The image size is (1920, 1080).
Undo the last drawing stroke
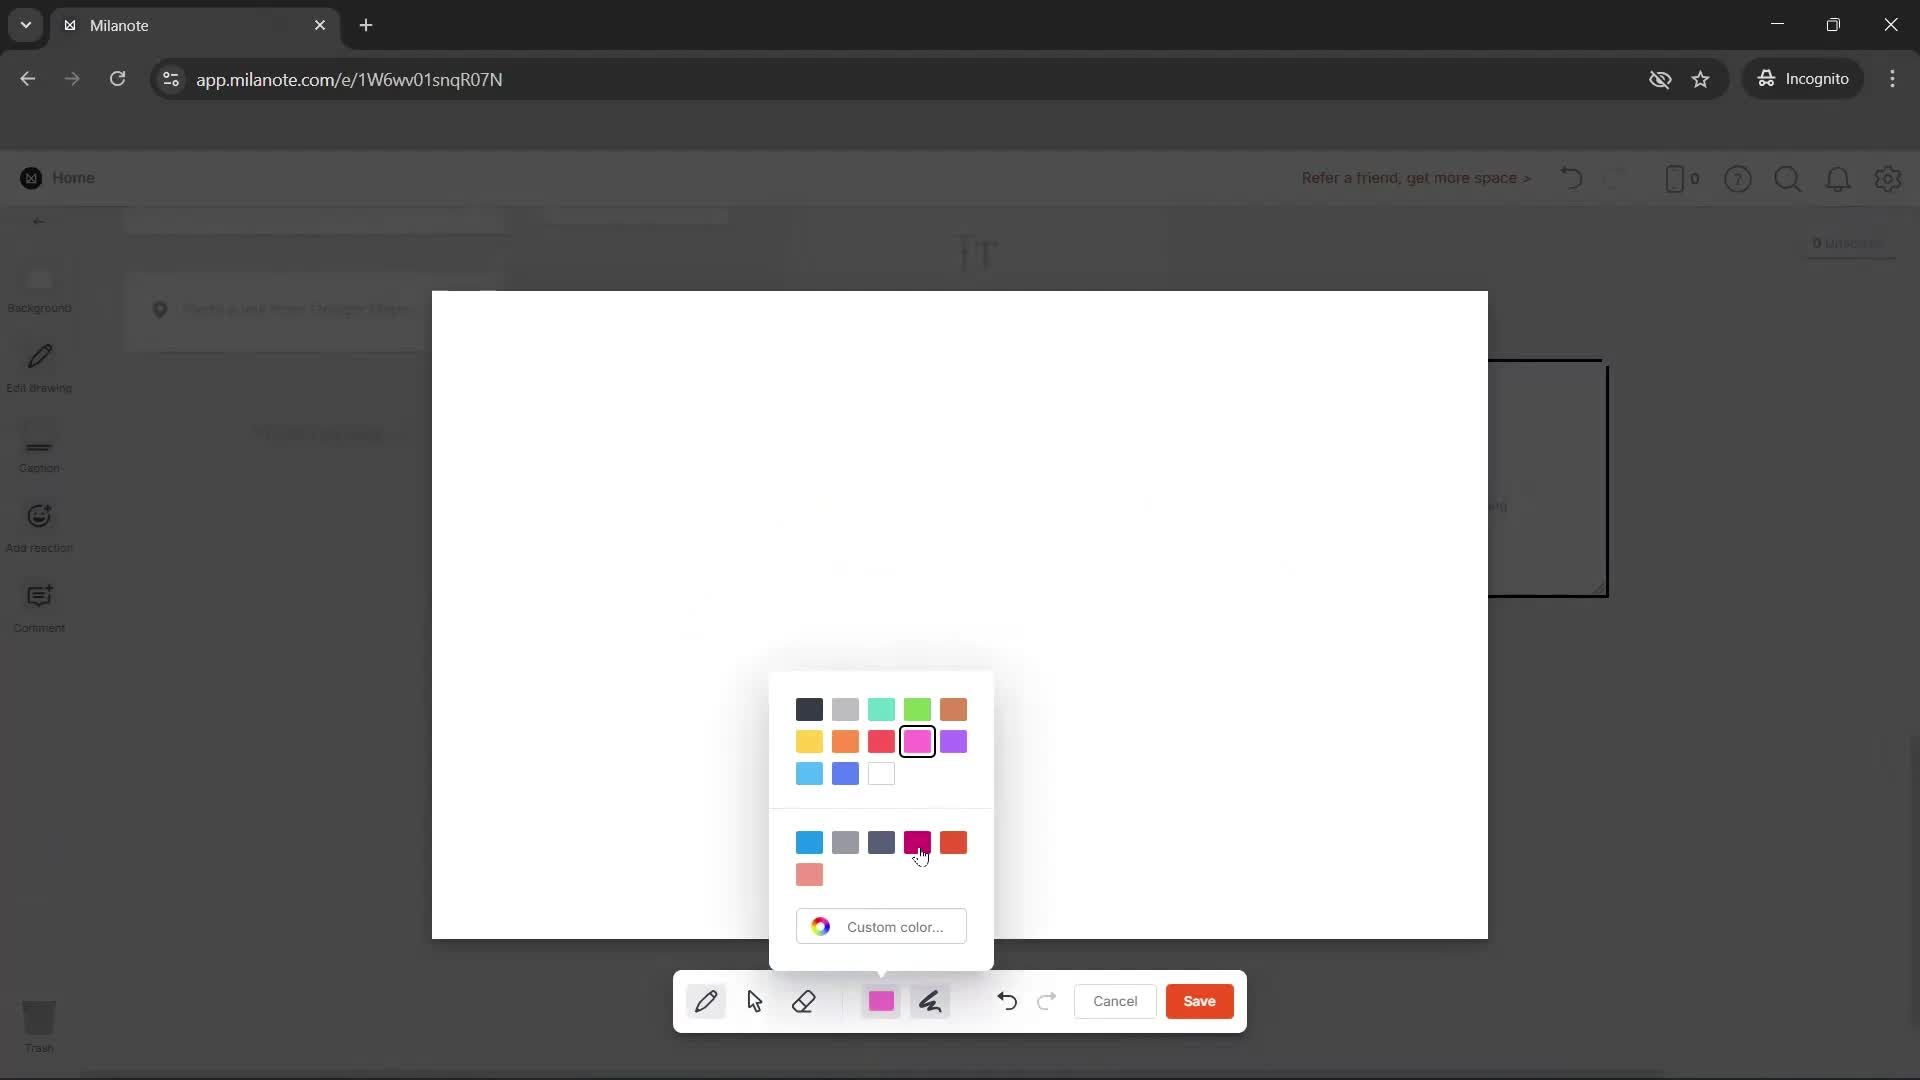click(1007, 1001)
